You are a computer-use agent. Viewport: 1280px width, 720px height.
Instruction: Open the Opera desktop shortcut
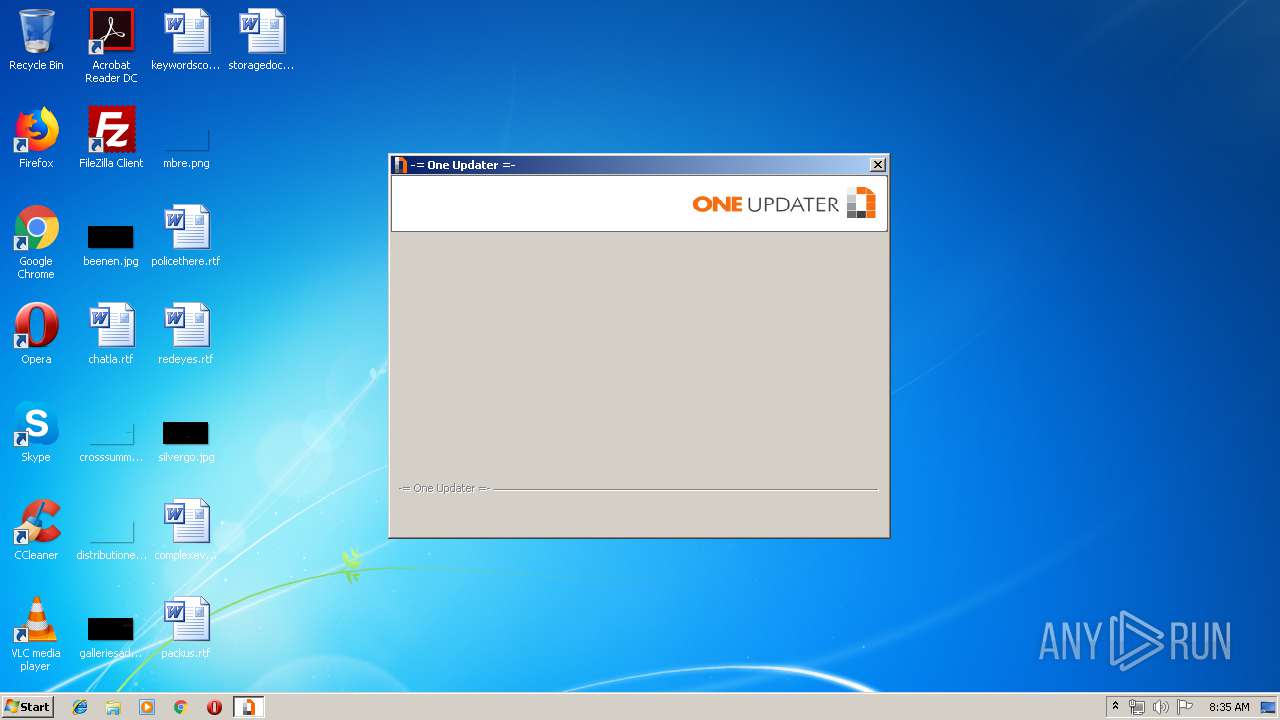(x=36, y=334)
